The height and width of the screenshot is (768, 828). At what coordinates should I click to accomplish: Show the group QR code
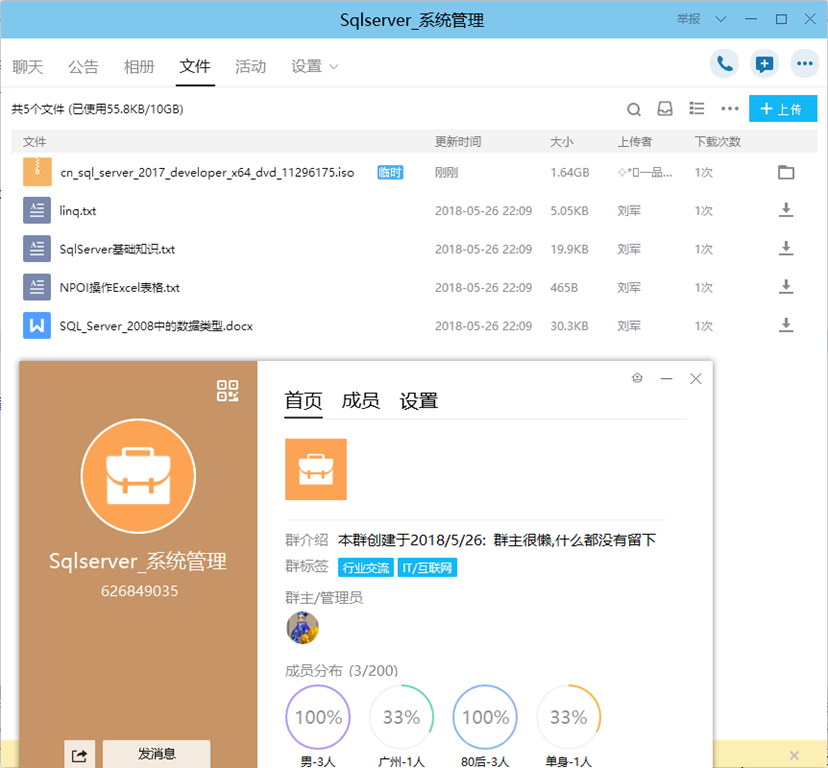[228, 391]
